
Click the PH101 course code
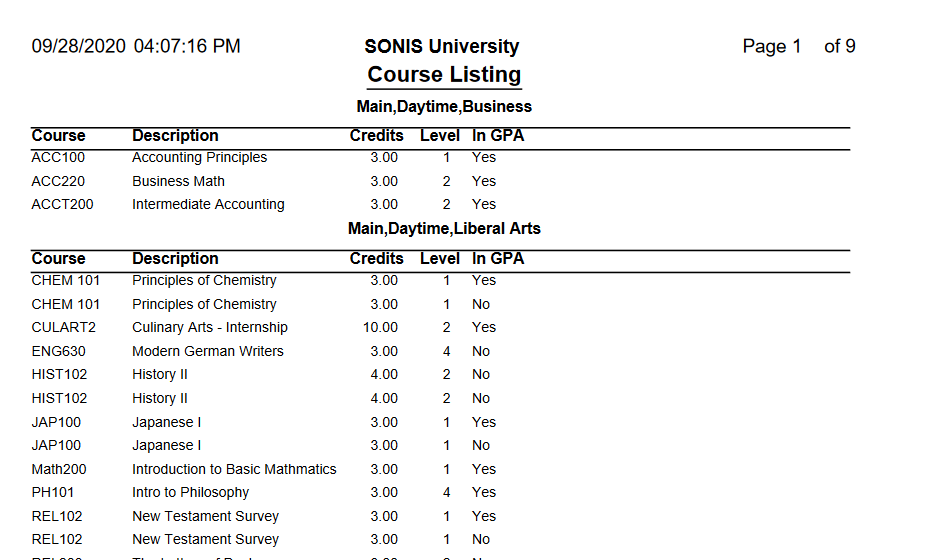(53, 493)
